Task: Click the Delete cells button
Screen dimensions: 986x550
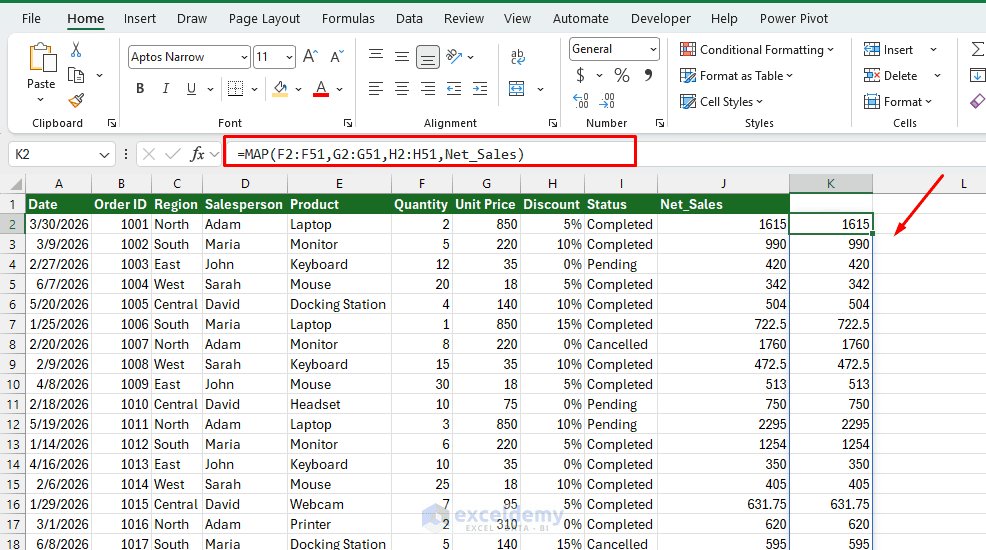Action: [x=890, y=75]
